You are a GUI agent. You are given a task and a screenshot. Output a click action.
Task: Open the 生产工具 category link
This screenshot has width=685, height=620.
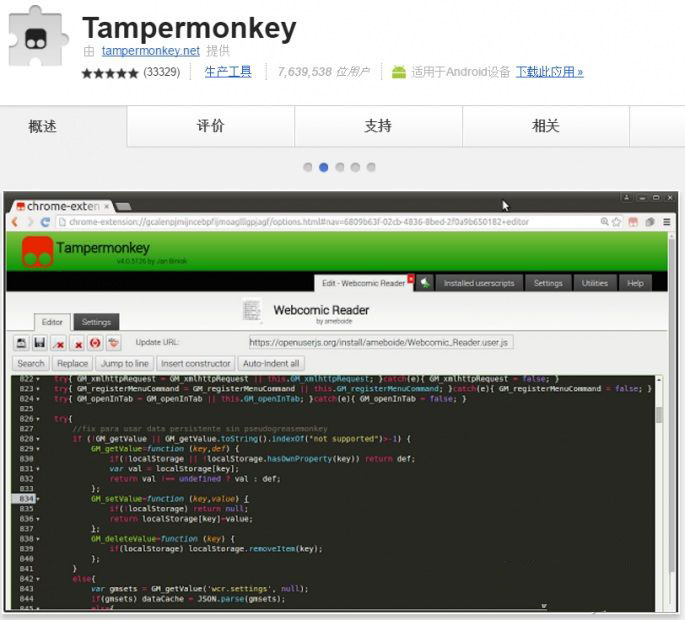[x=228, y=72]
